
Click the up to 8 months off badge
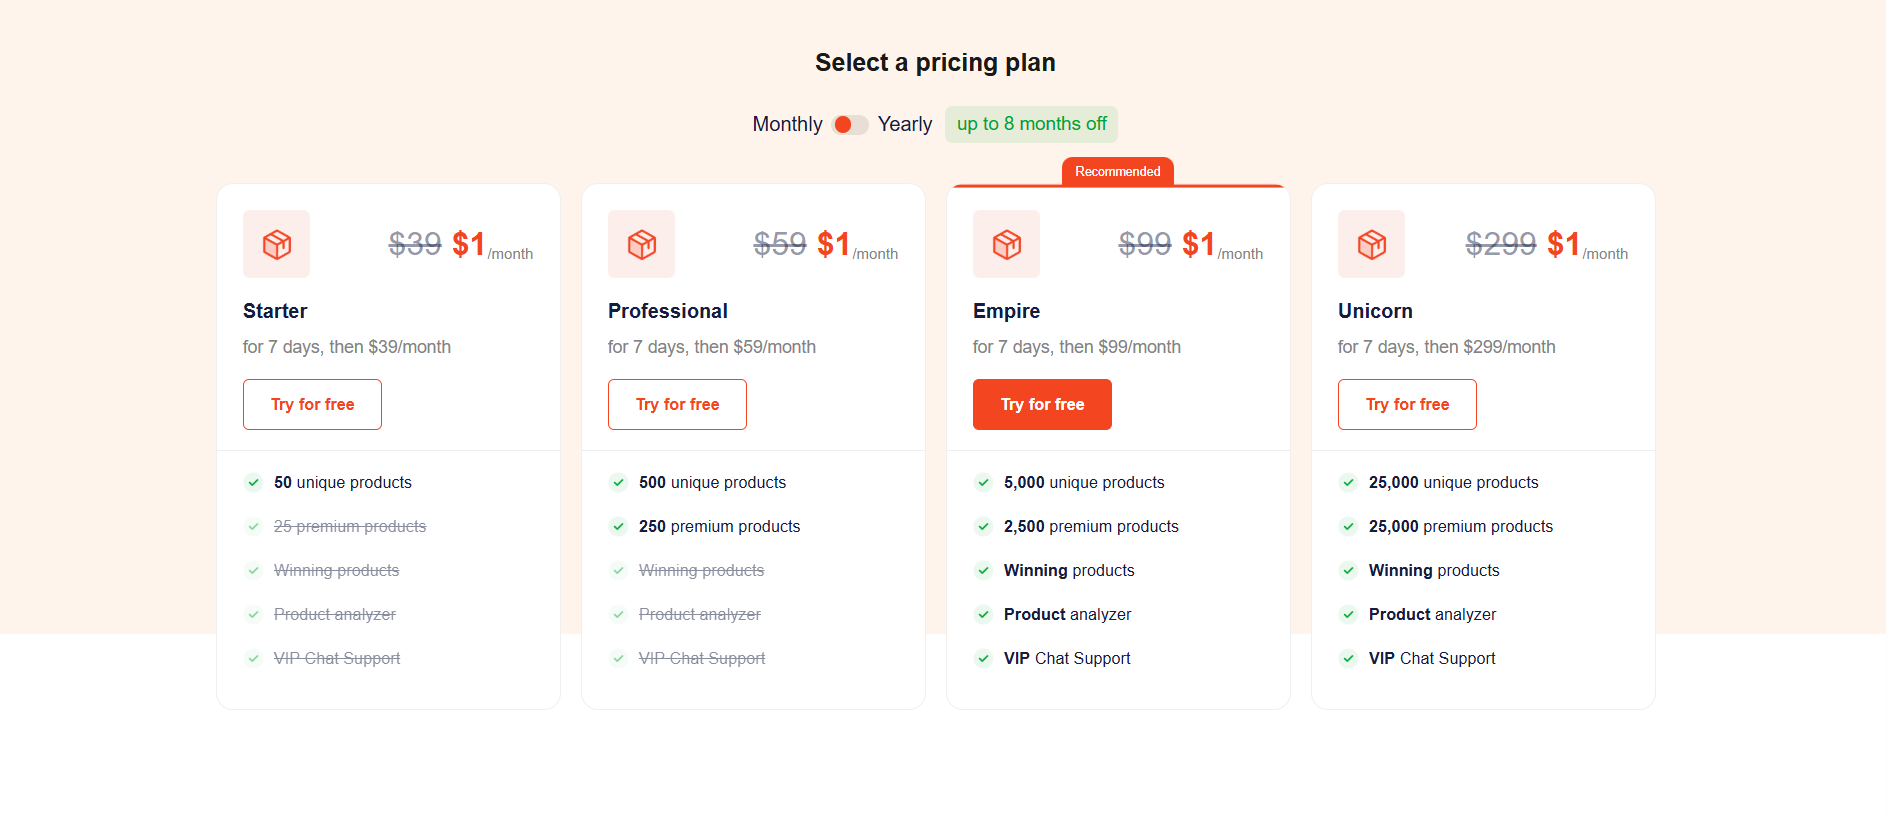1031,124
